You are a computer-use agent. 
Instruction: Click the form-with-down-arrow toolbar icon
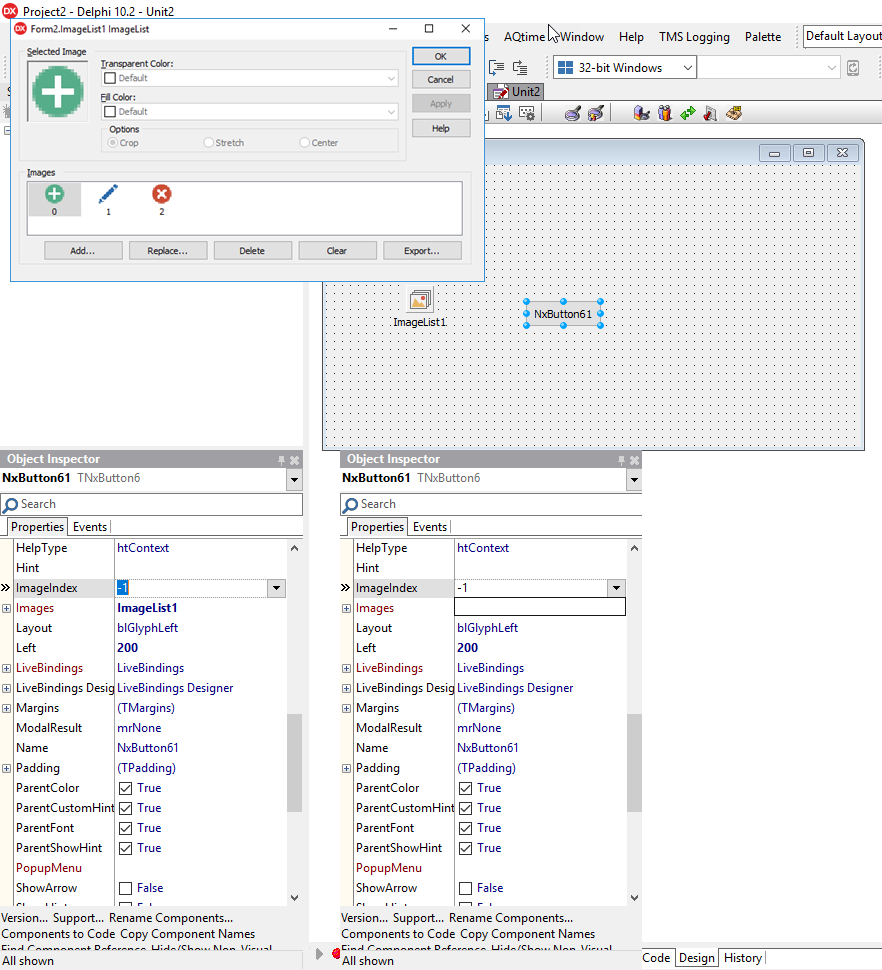point(503,113)
